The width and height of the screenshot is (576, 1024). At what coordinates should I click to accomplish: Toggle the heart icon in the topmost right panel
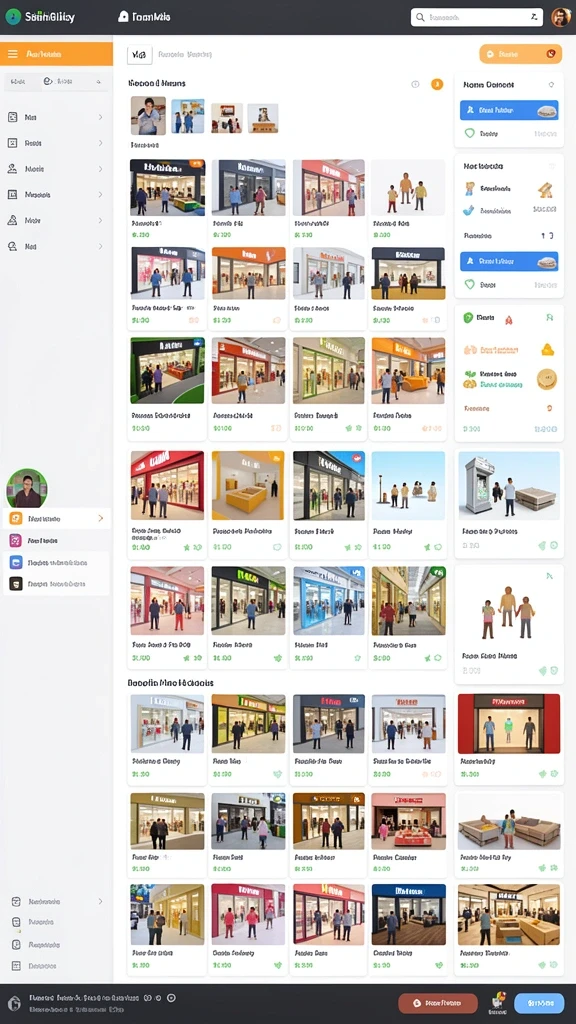(x=469, y=133)
